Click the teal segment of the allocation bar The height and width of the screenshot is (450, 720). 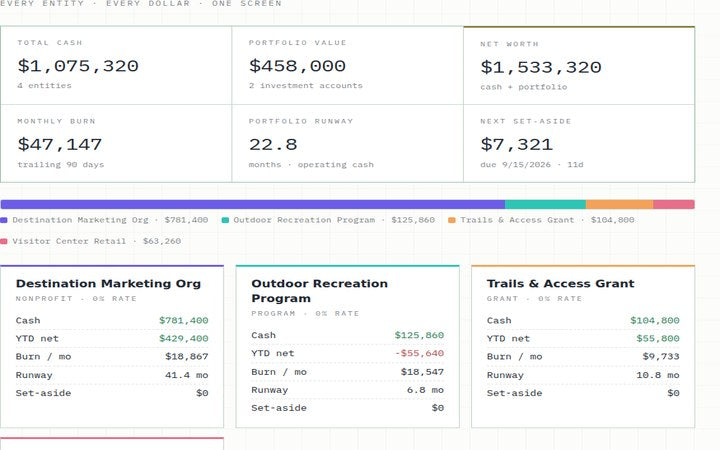click(546, 204)
